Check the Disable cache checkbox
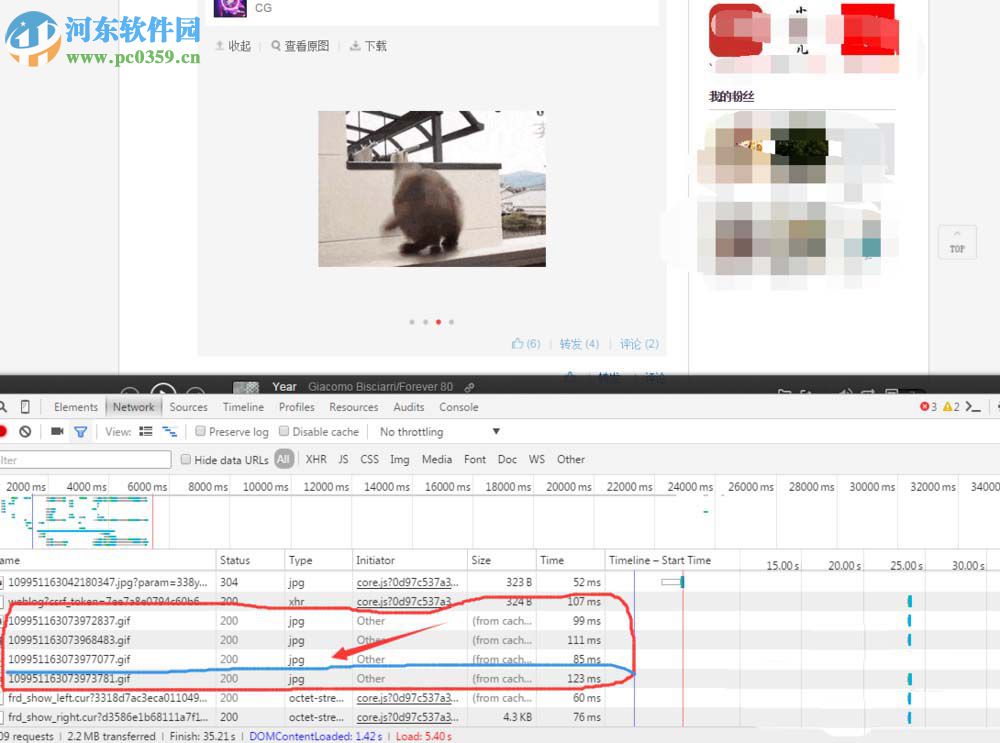The width and height of the screenshot is (1000, 743). [x=285, y=431]
